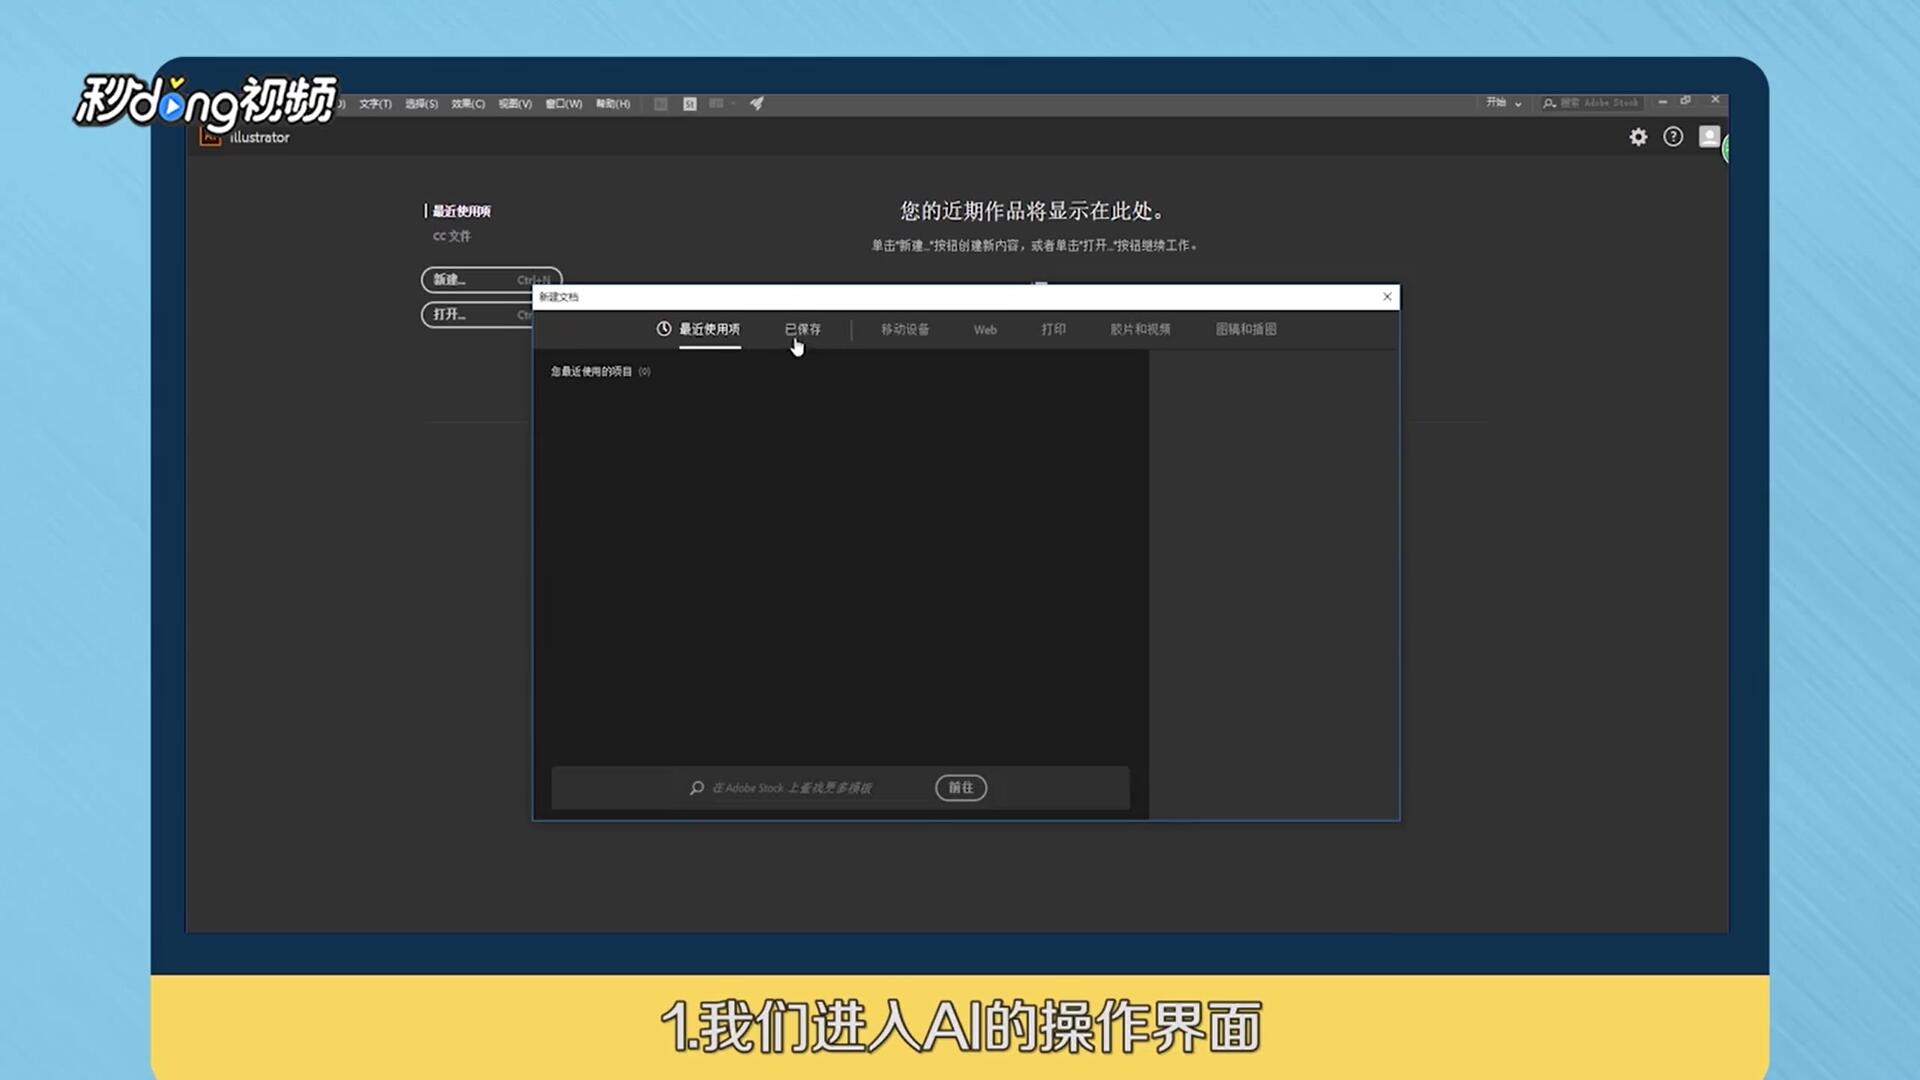
Task: Open the arrange documents layout icon
Action: coord(720,104)
